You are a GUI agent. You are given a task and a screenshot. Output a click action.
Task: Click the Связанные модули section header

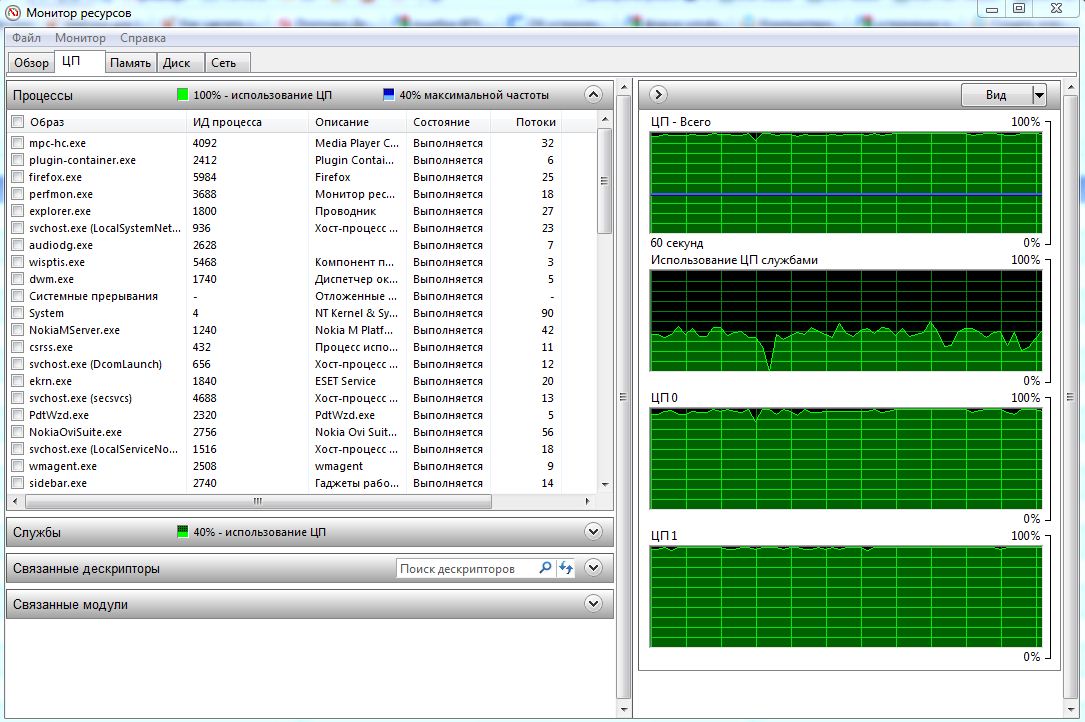click(x=309, y=604)
